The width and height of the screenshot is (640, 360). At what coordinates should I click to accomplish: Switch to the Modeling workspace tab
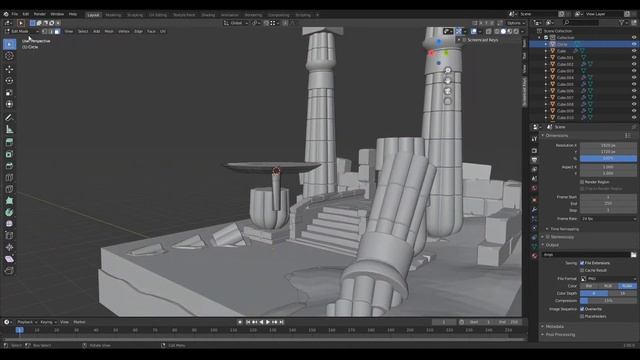coord(113,15)
